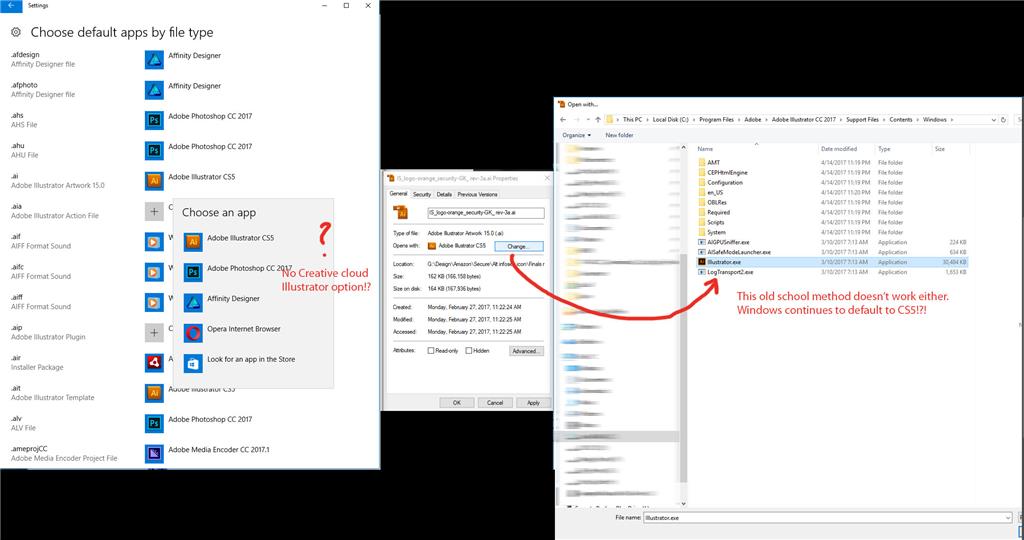The width and height of the screenshot is (1024, 540).
Task: Click Affinity Designer icon for .afdesign
Action: [x=154, y=60]
